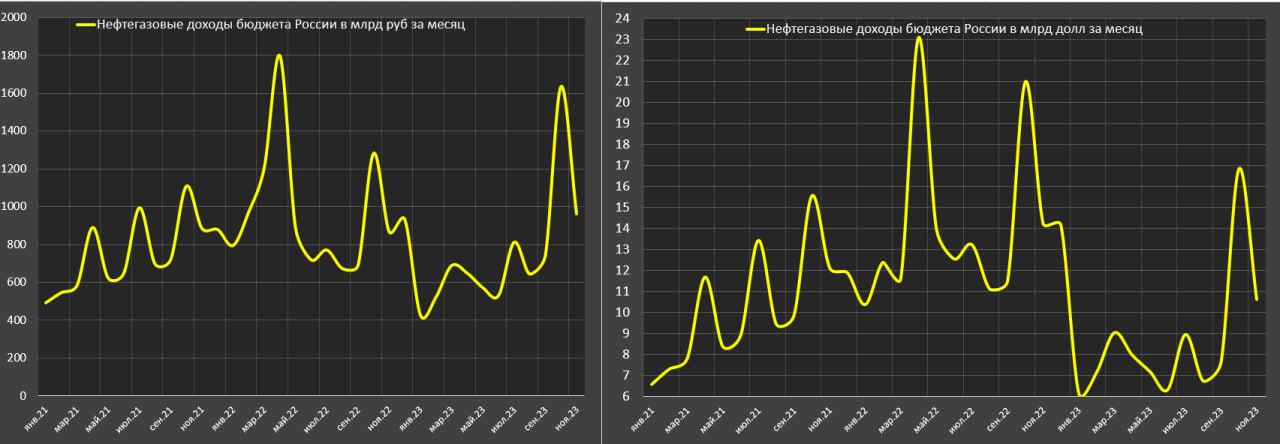Click the 1000 label on the left chart's vertical axis
Screen dimensions: 1280x444
point(16,207)
